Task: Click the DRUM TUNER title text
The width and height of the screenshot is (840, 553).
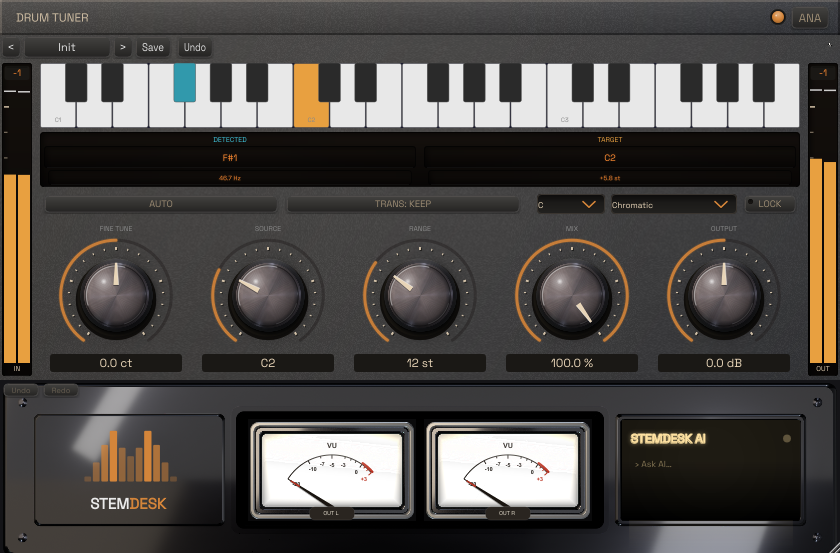Action: (x=52, y=18)
